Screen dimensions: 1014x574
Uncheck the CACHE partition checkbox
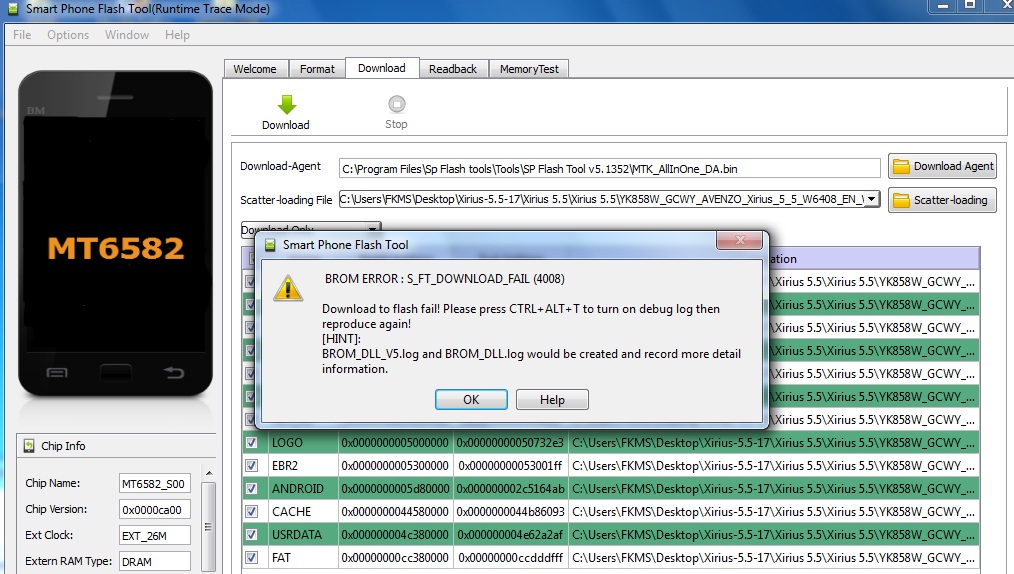[x=252, y=511]
